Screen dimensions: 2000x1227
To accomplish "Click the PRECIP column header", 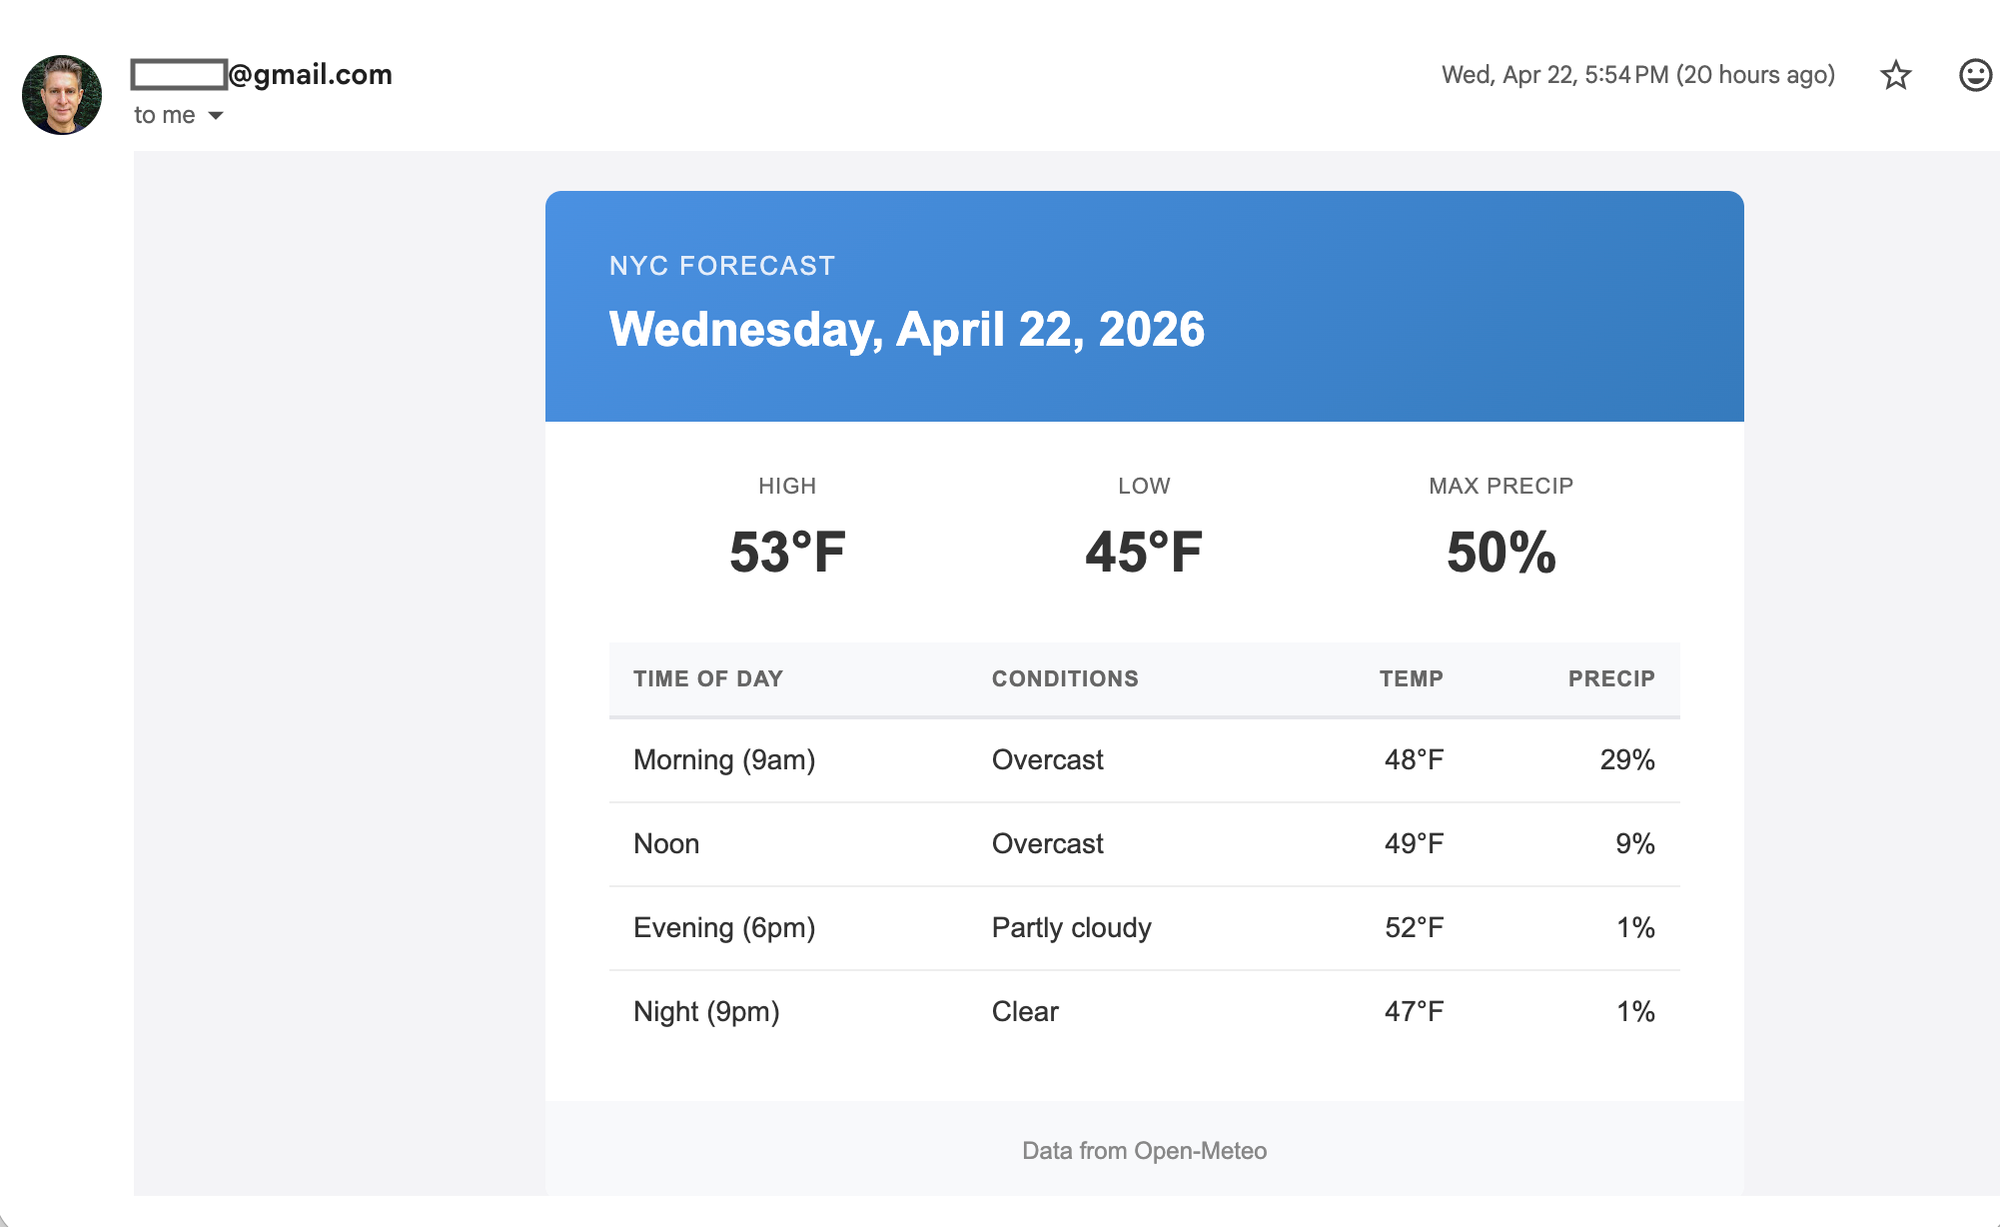I will (1611, 679).
